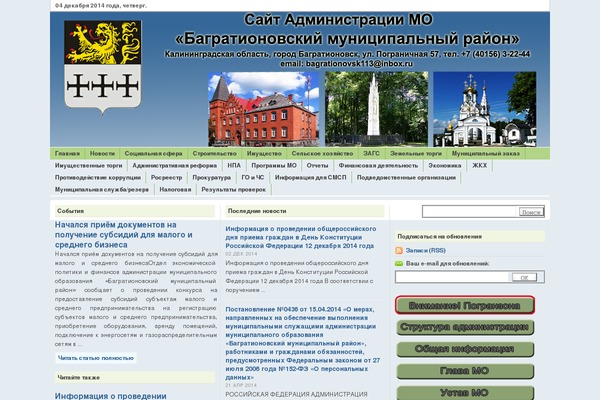
Task: Go to ГО и ЧС section
Action: tap(253, 178)
